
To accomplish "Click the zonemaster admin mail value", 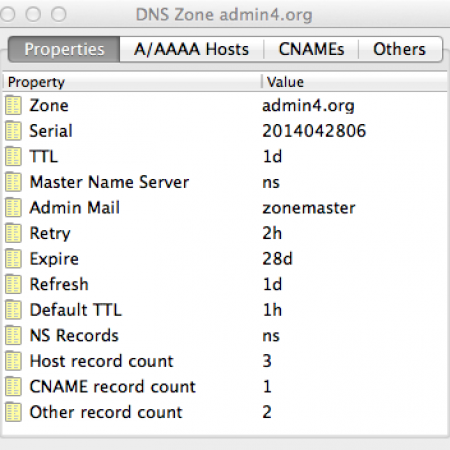I will tap(309, 208).
